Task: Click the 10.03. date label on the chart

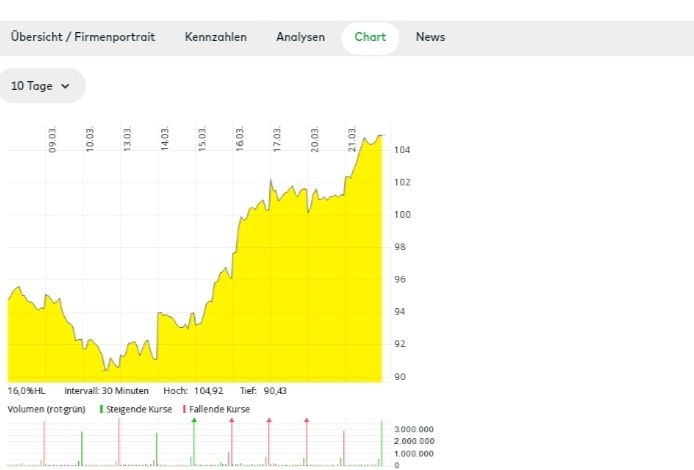Action: 90,139
